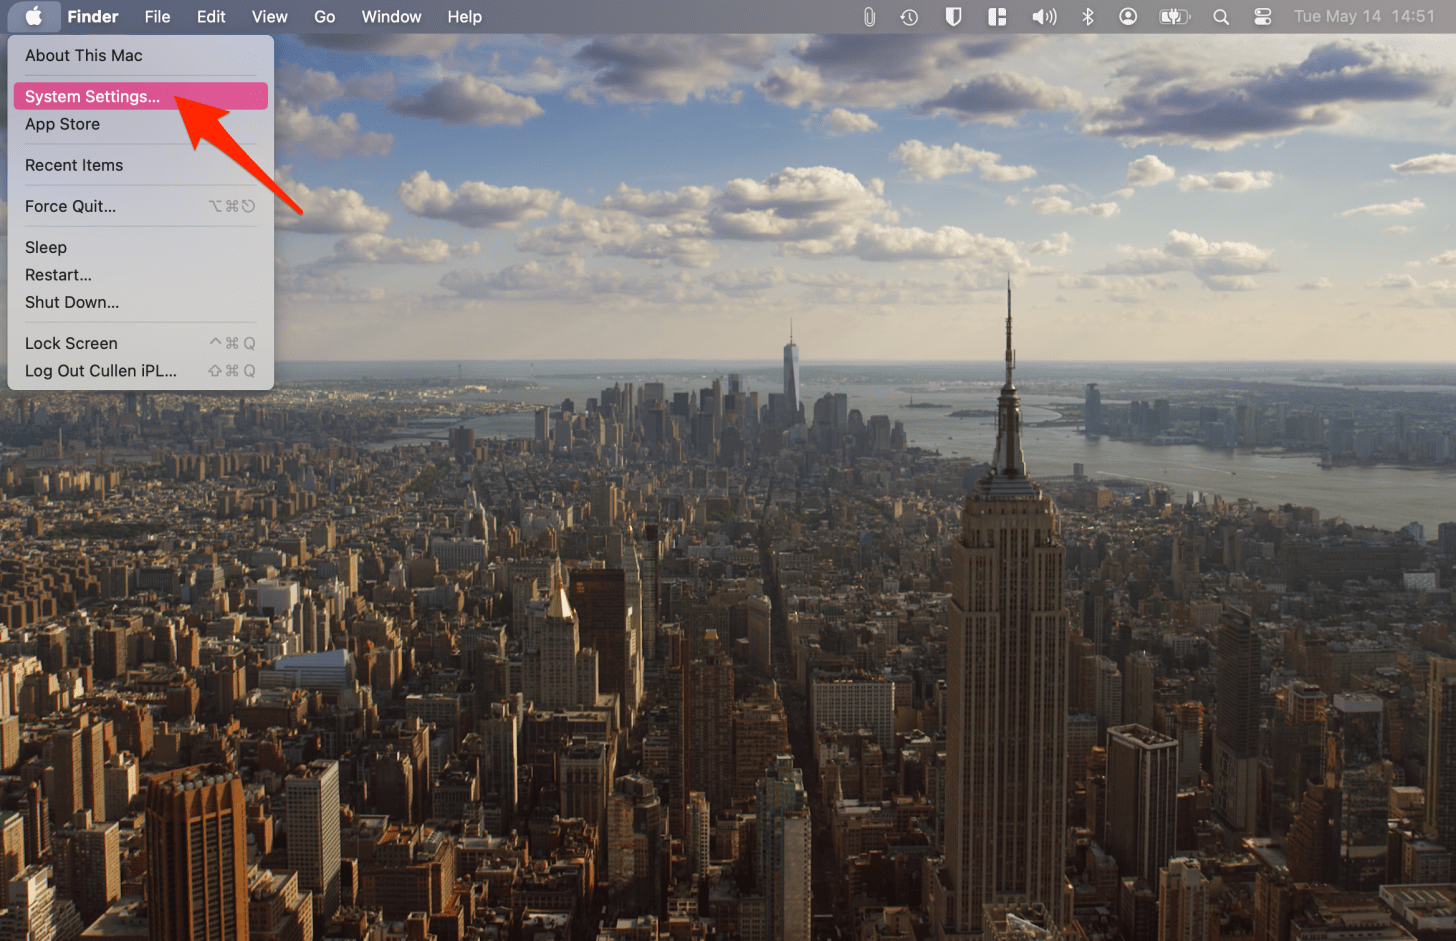Open the Go menu in the menu bar
The width and height of the screenshot is (1456, 941).
(324, 17)
